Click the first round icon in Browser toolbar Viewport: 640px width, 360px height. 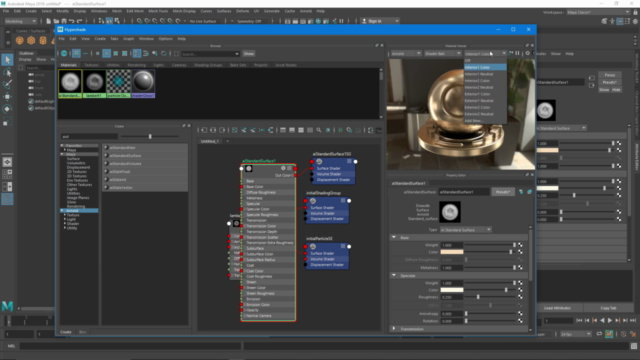[x=64, y=53]
